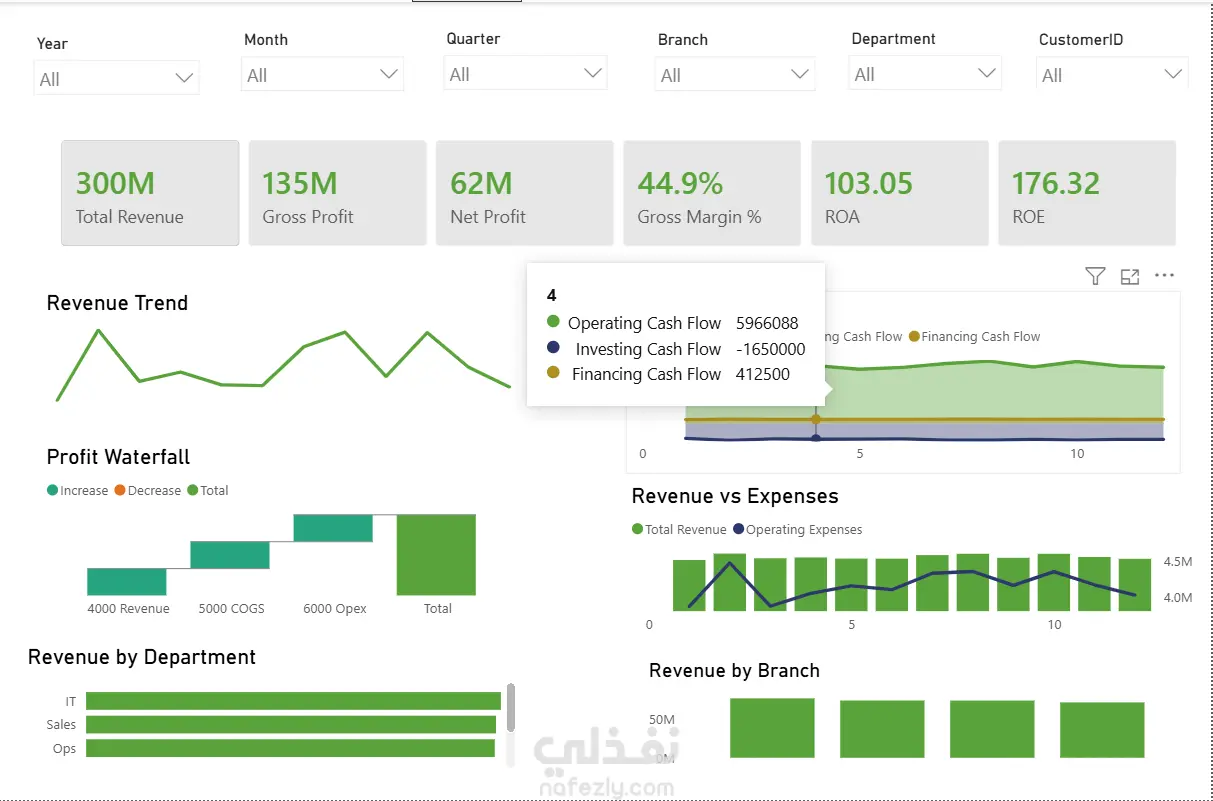Click the Operating Expenses legend marker
The width and height of the screenshot is (1213, 801).
pos(738,529)
